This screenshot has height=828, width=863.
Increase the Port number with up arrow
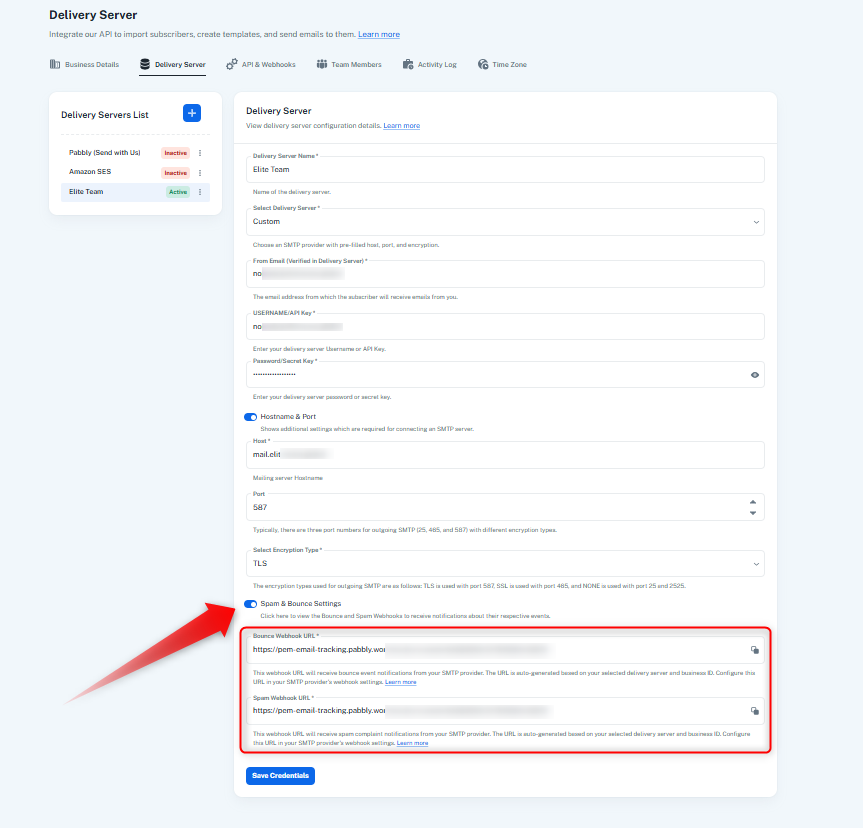click(x=753, y=502)
